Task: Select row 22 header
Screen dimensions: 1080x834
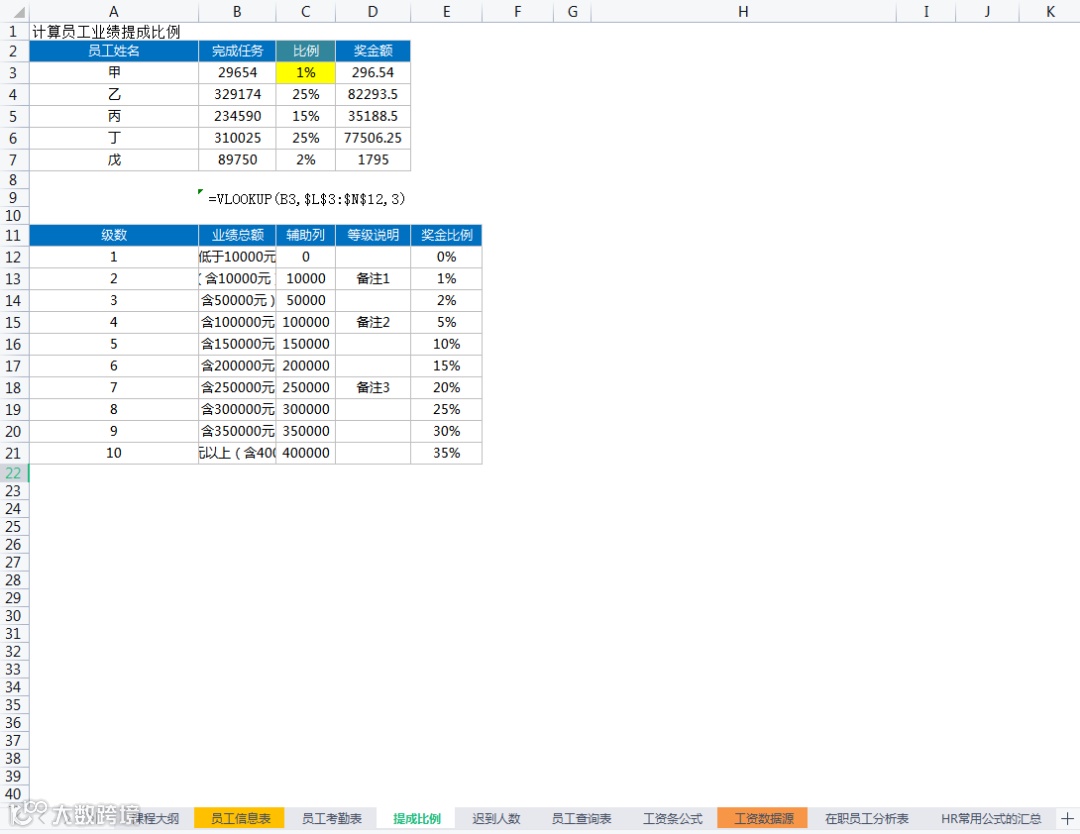Action: (13, 473)
